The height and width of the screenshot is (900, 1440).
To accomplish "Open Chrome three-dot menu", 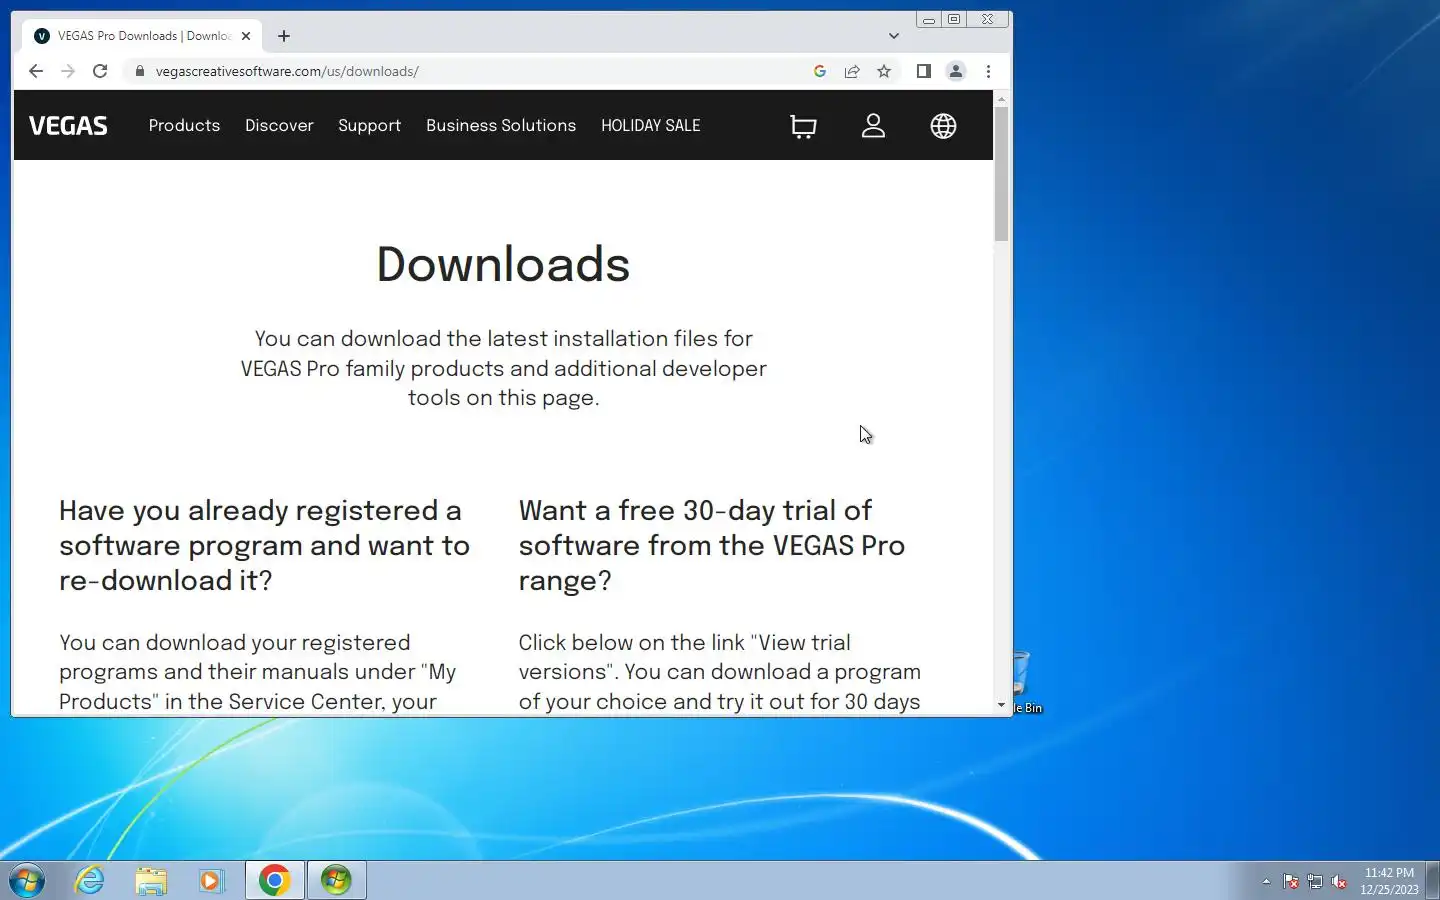I will pos(988,71).
